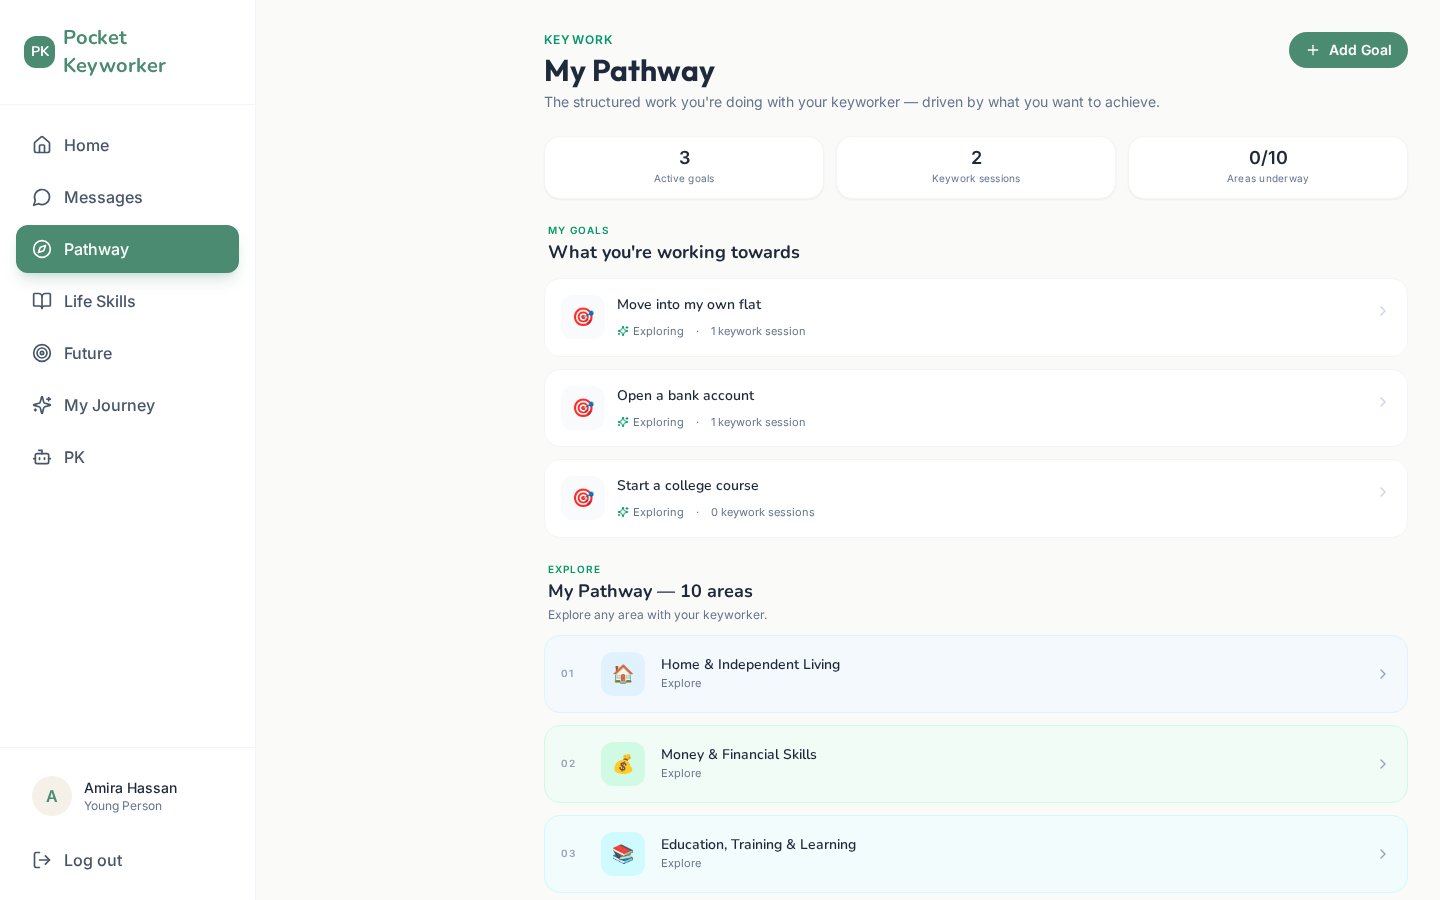Click the Amira Hassan profile name
The height and width of the screenshot is (900, 1440).
pyautogui.click(x=130, y=788)
